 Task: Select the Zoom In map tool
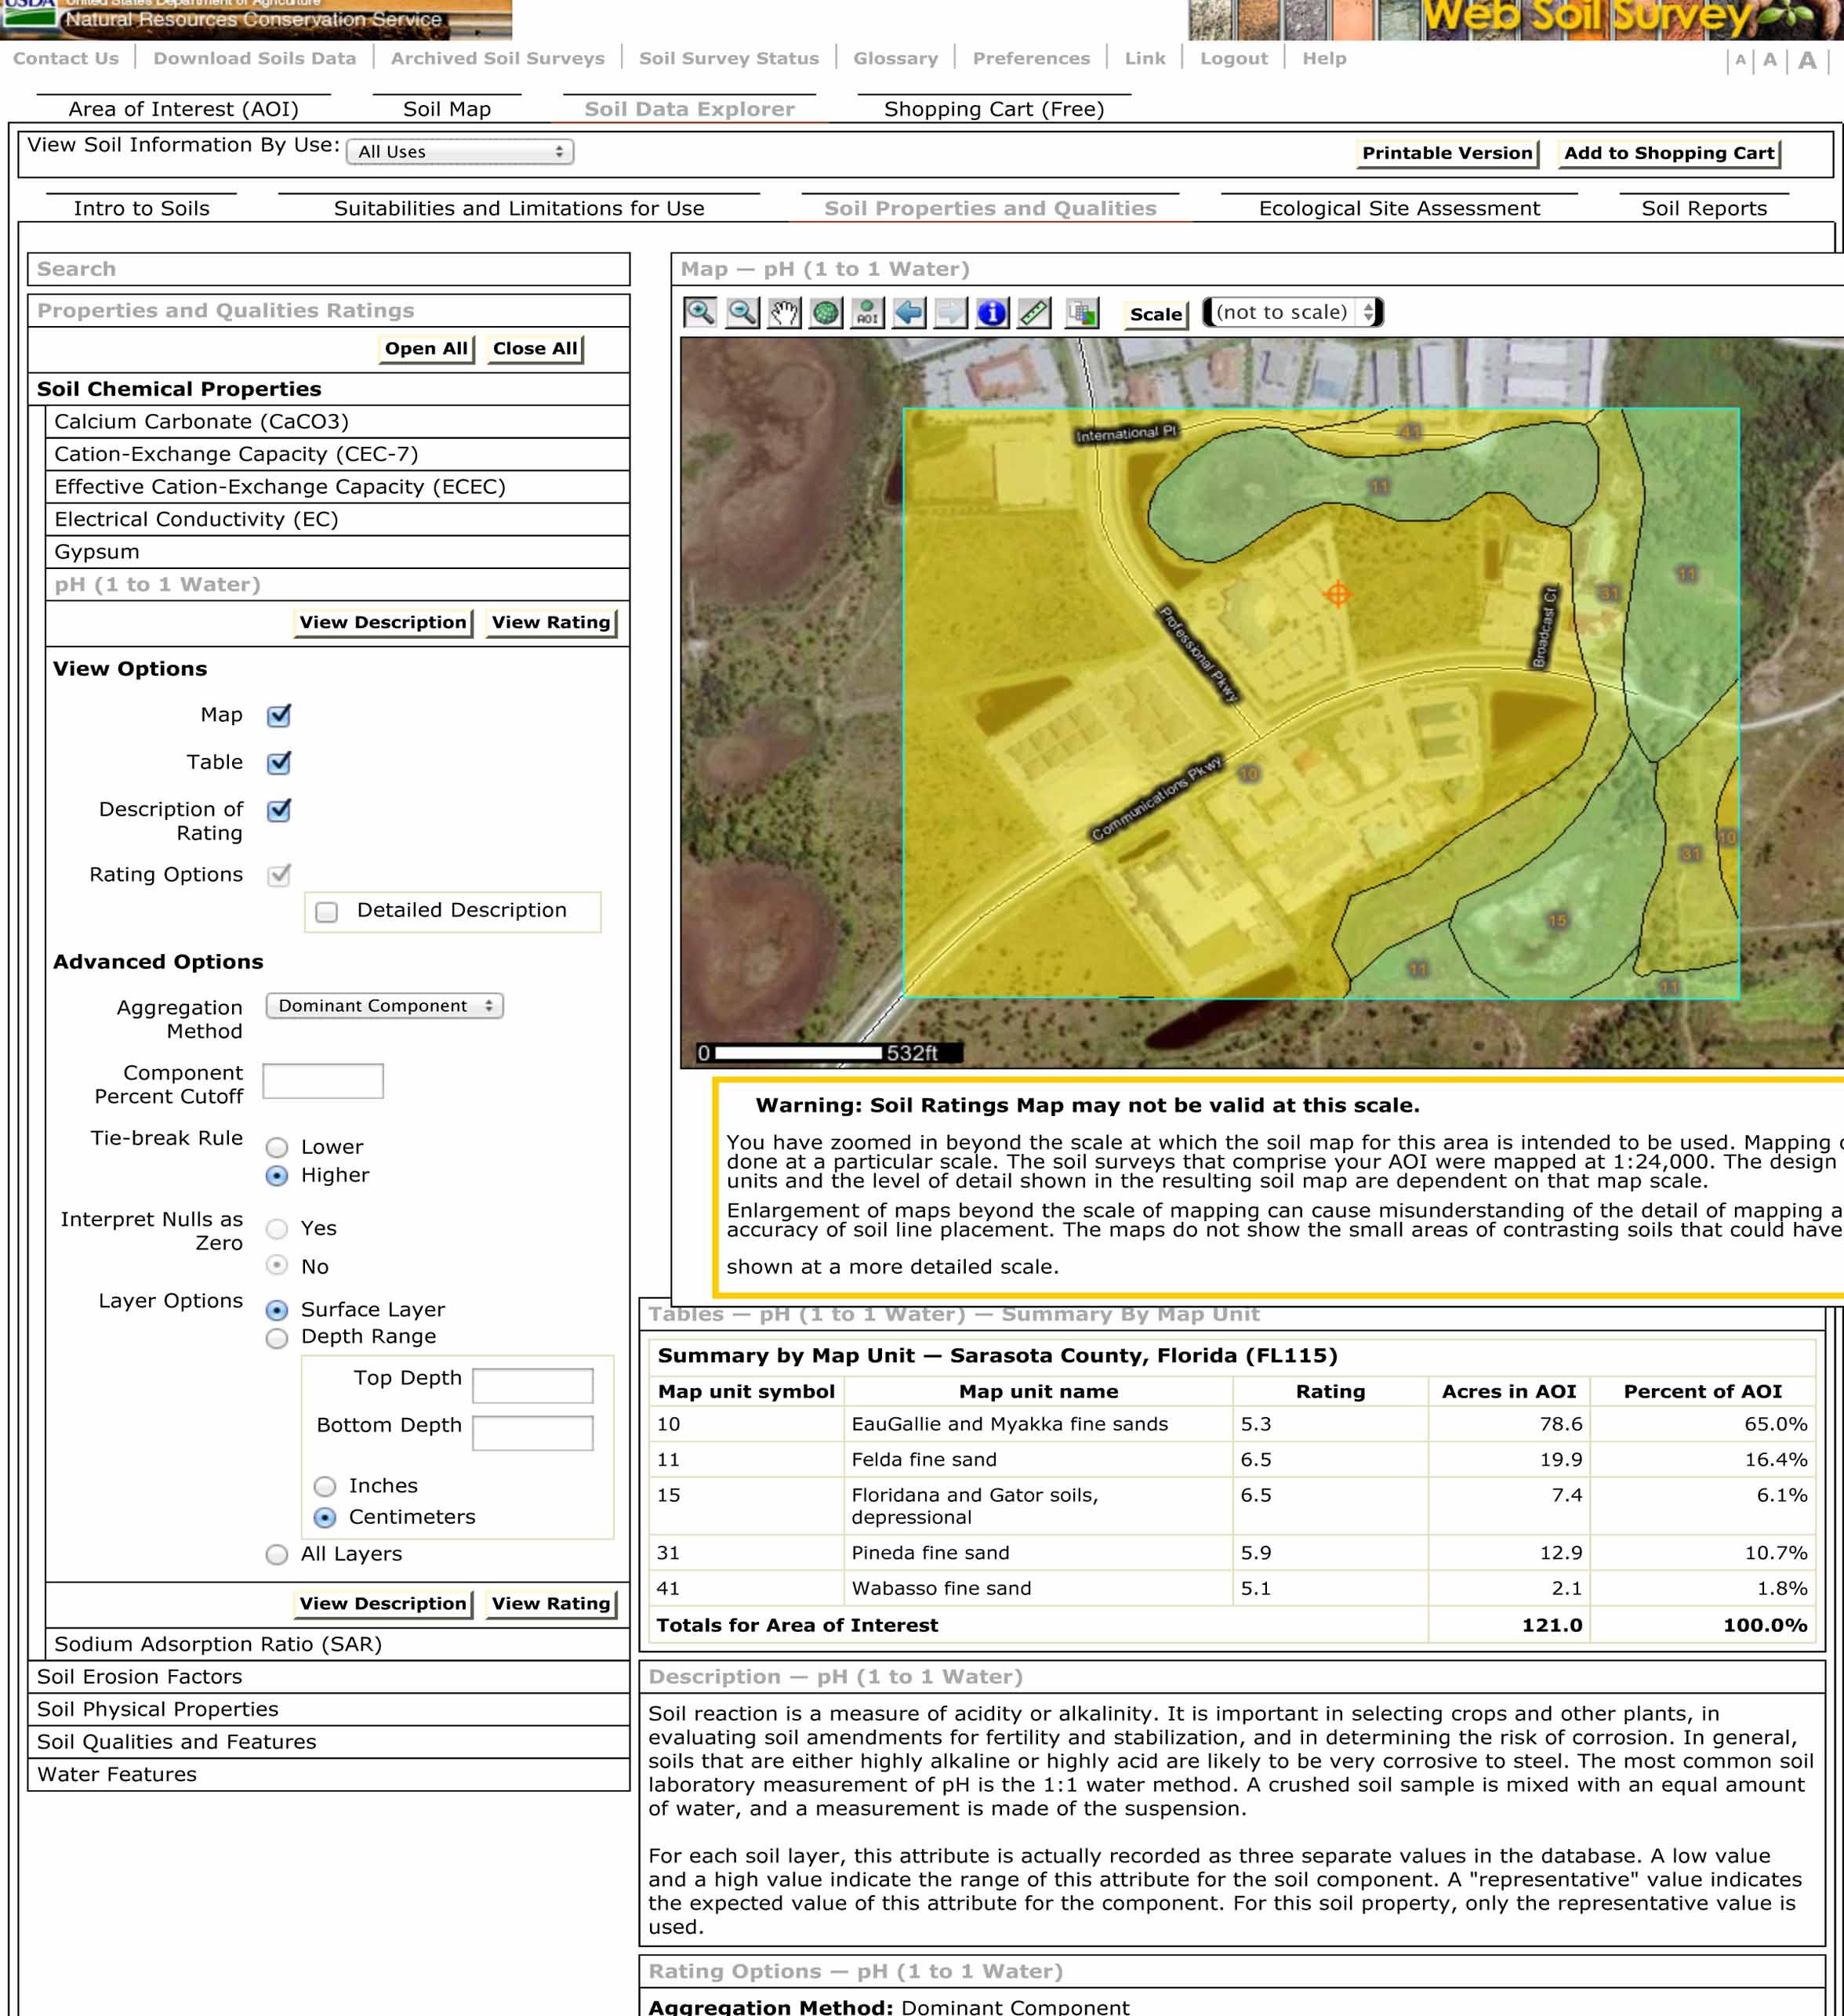tap(699, 312)
